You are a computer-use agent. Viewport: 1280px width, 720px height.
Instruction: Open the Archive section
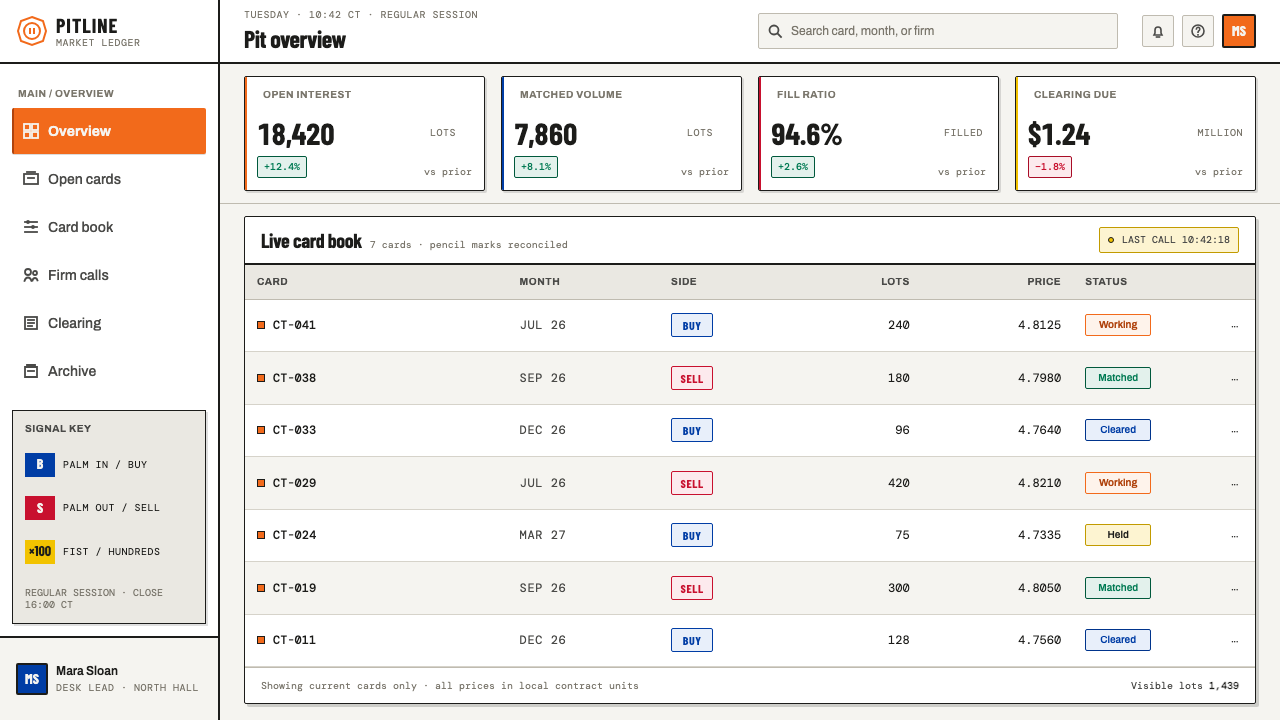[109, 371]
